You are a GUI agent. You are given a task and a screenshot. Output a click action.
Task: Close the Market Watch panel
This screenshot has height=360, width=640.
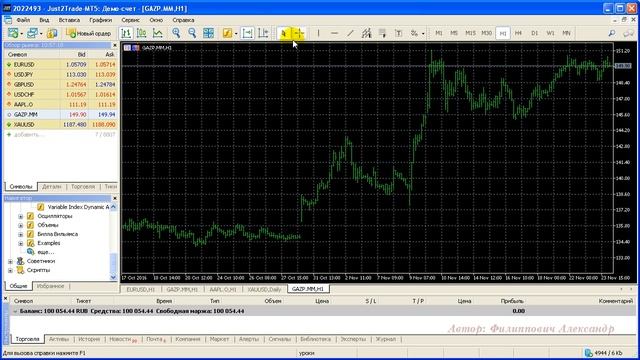(115, 45)
